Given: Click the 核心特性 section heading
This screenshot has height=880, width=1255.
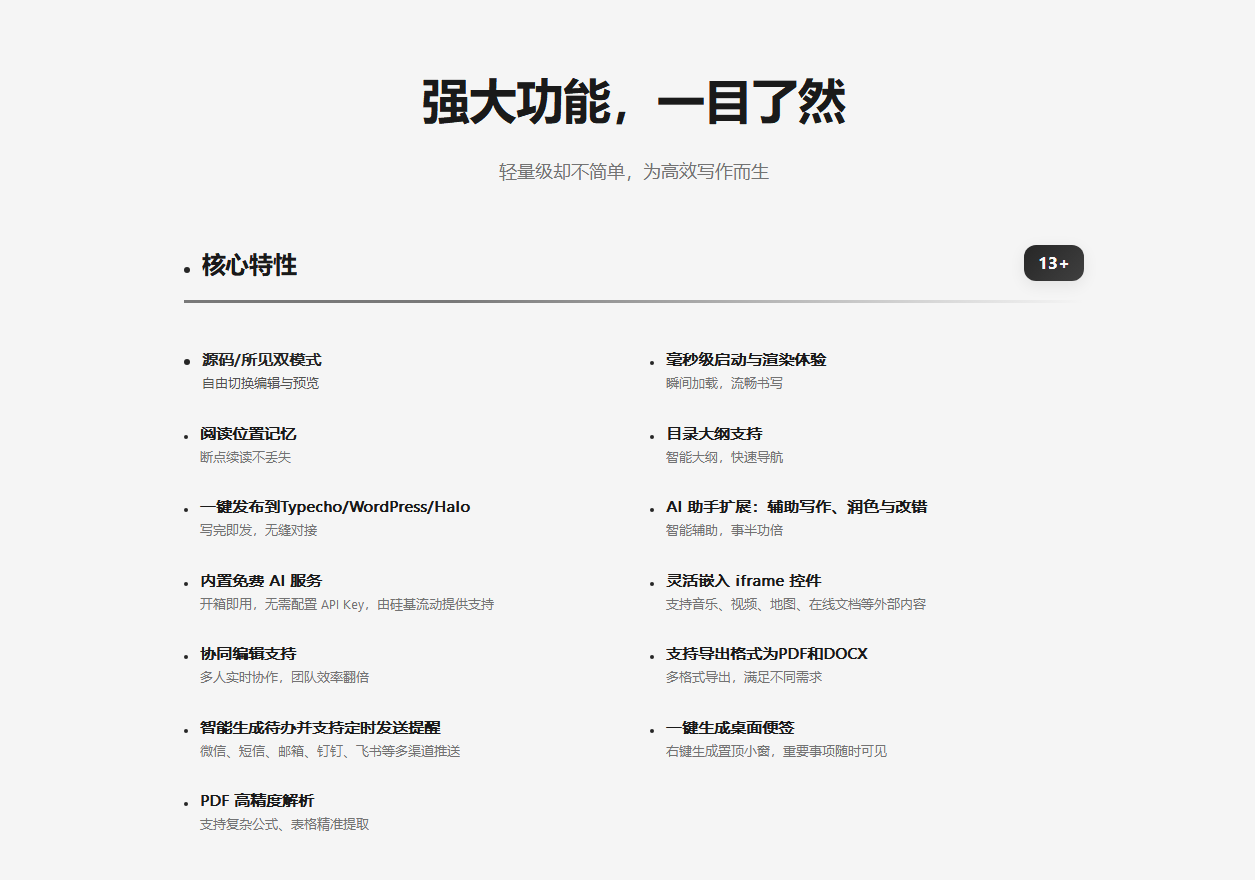Looking at the screenshot, I should tap(249, 266).
